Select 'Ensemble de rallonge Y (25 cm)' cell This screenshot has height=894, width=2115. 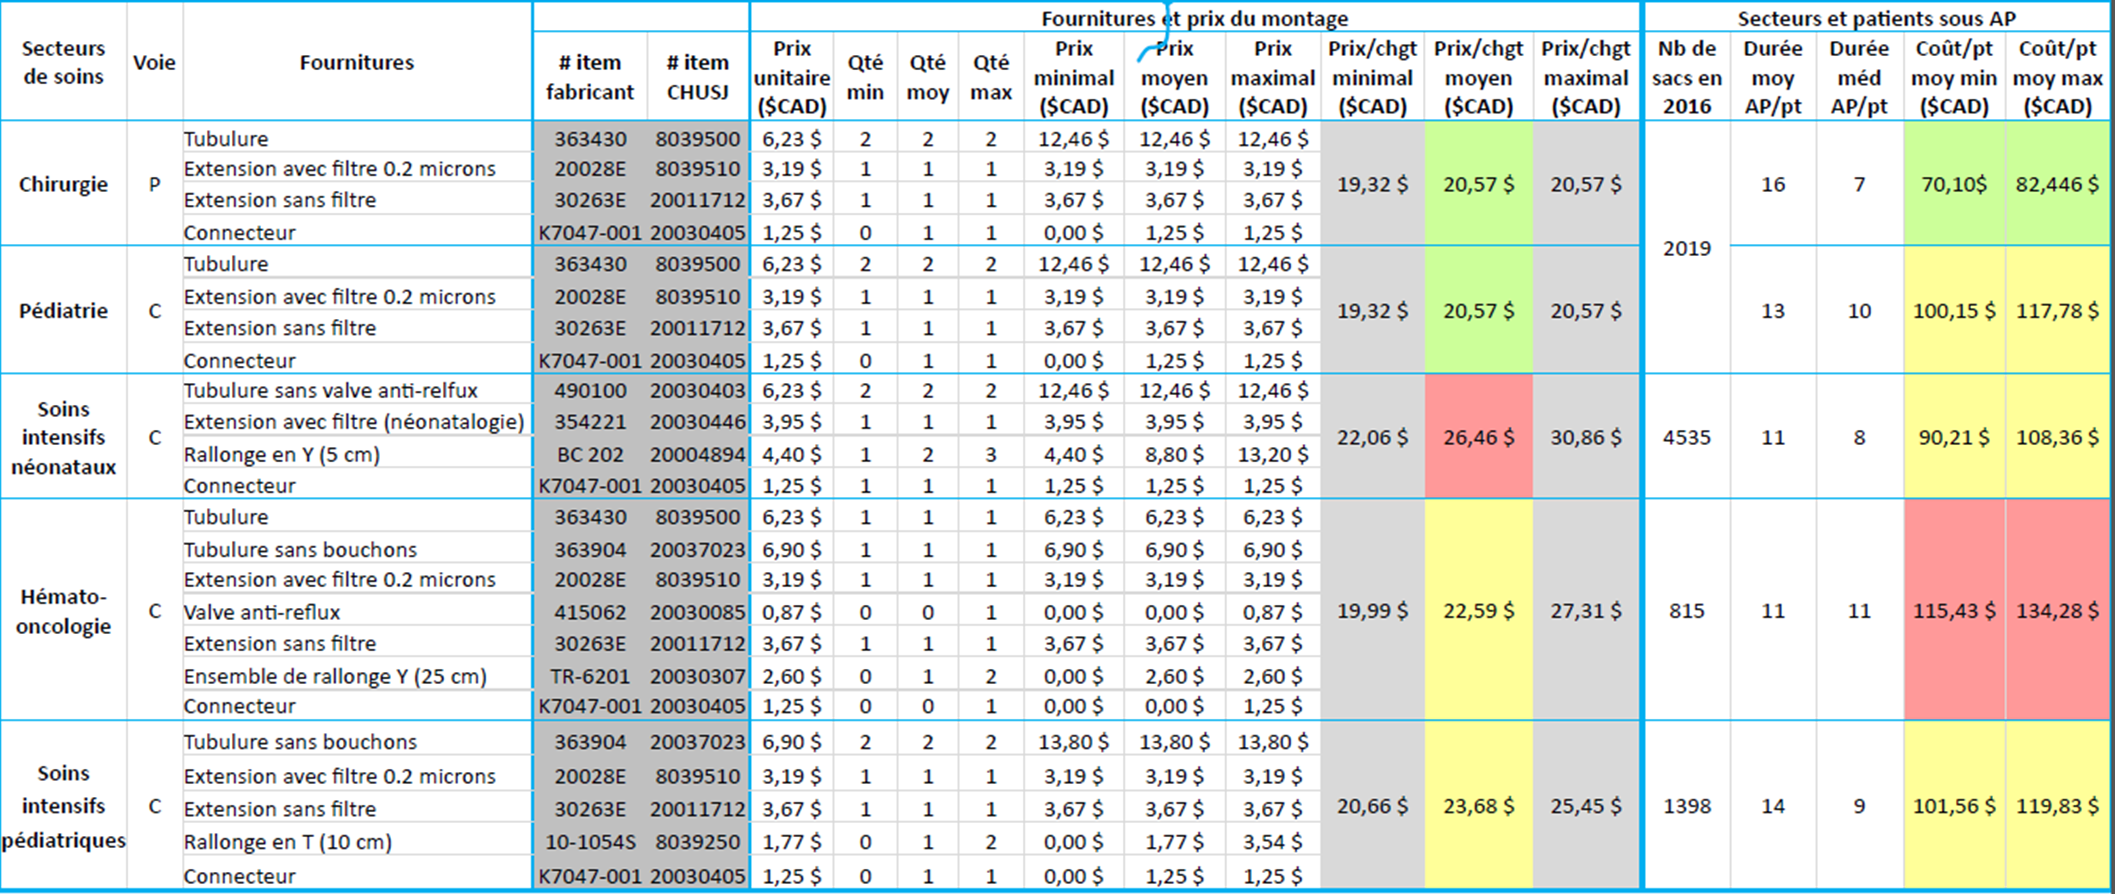(335, 676)
